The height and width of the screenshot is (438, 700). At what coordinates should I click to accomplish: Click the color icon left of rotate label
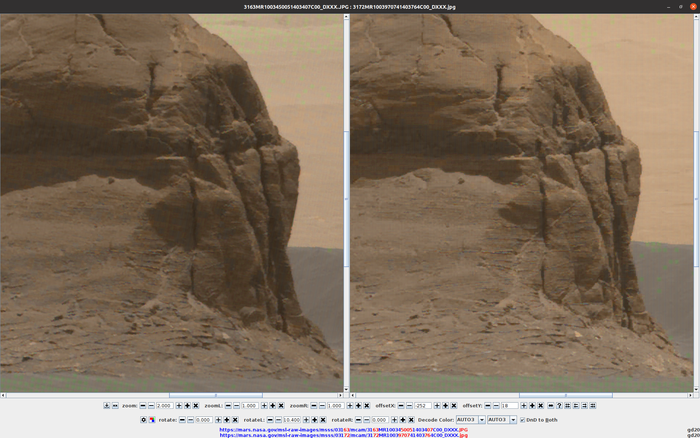click(x=151, y=420)
